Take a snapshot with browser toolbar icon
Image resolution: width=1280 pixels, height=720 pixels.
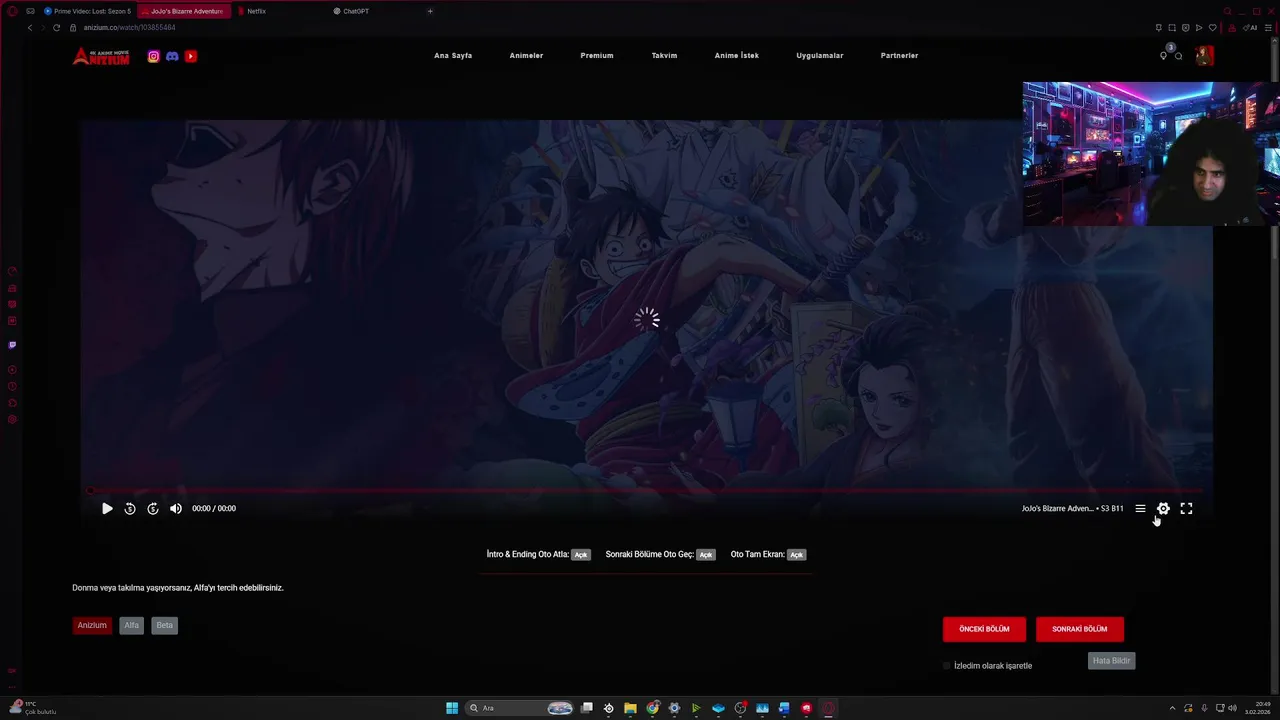tap(1172, 27)
